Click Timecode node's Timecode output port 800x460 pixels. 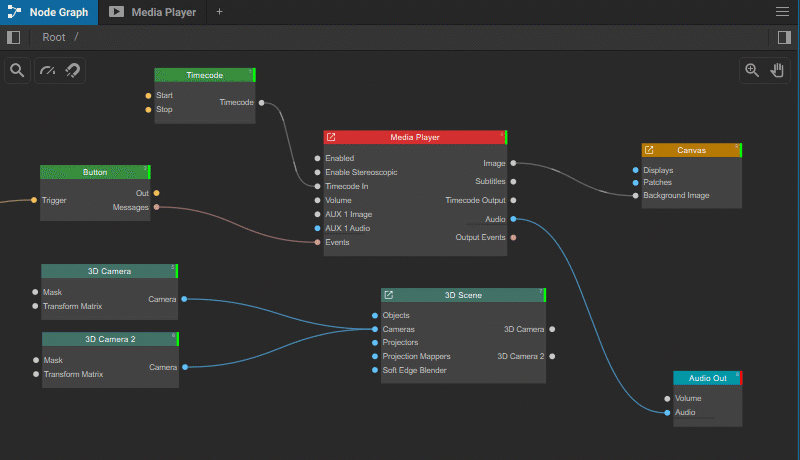(262, 103)
